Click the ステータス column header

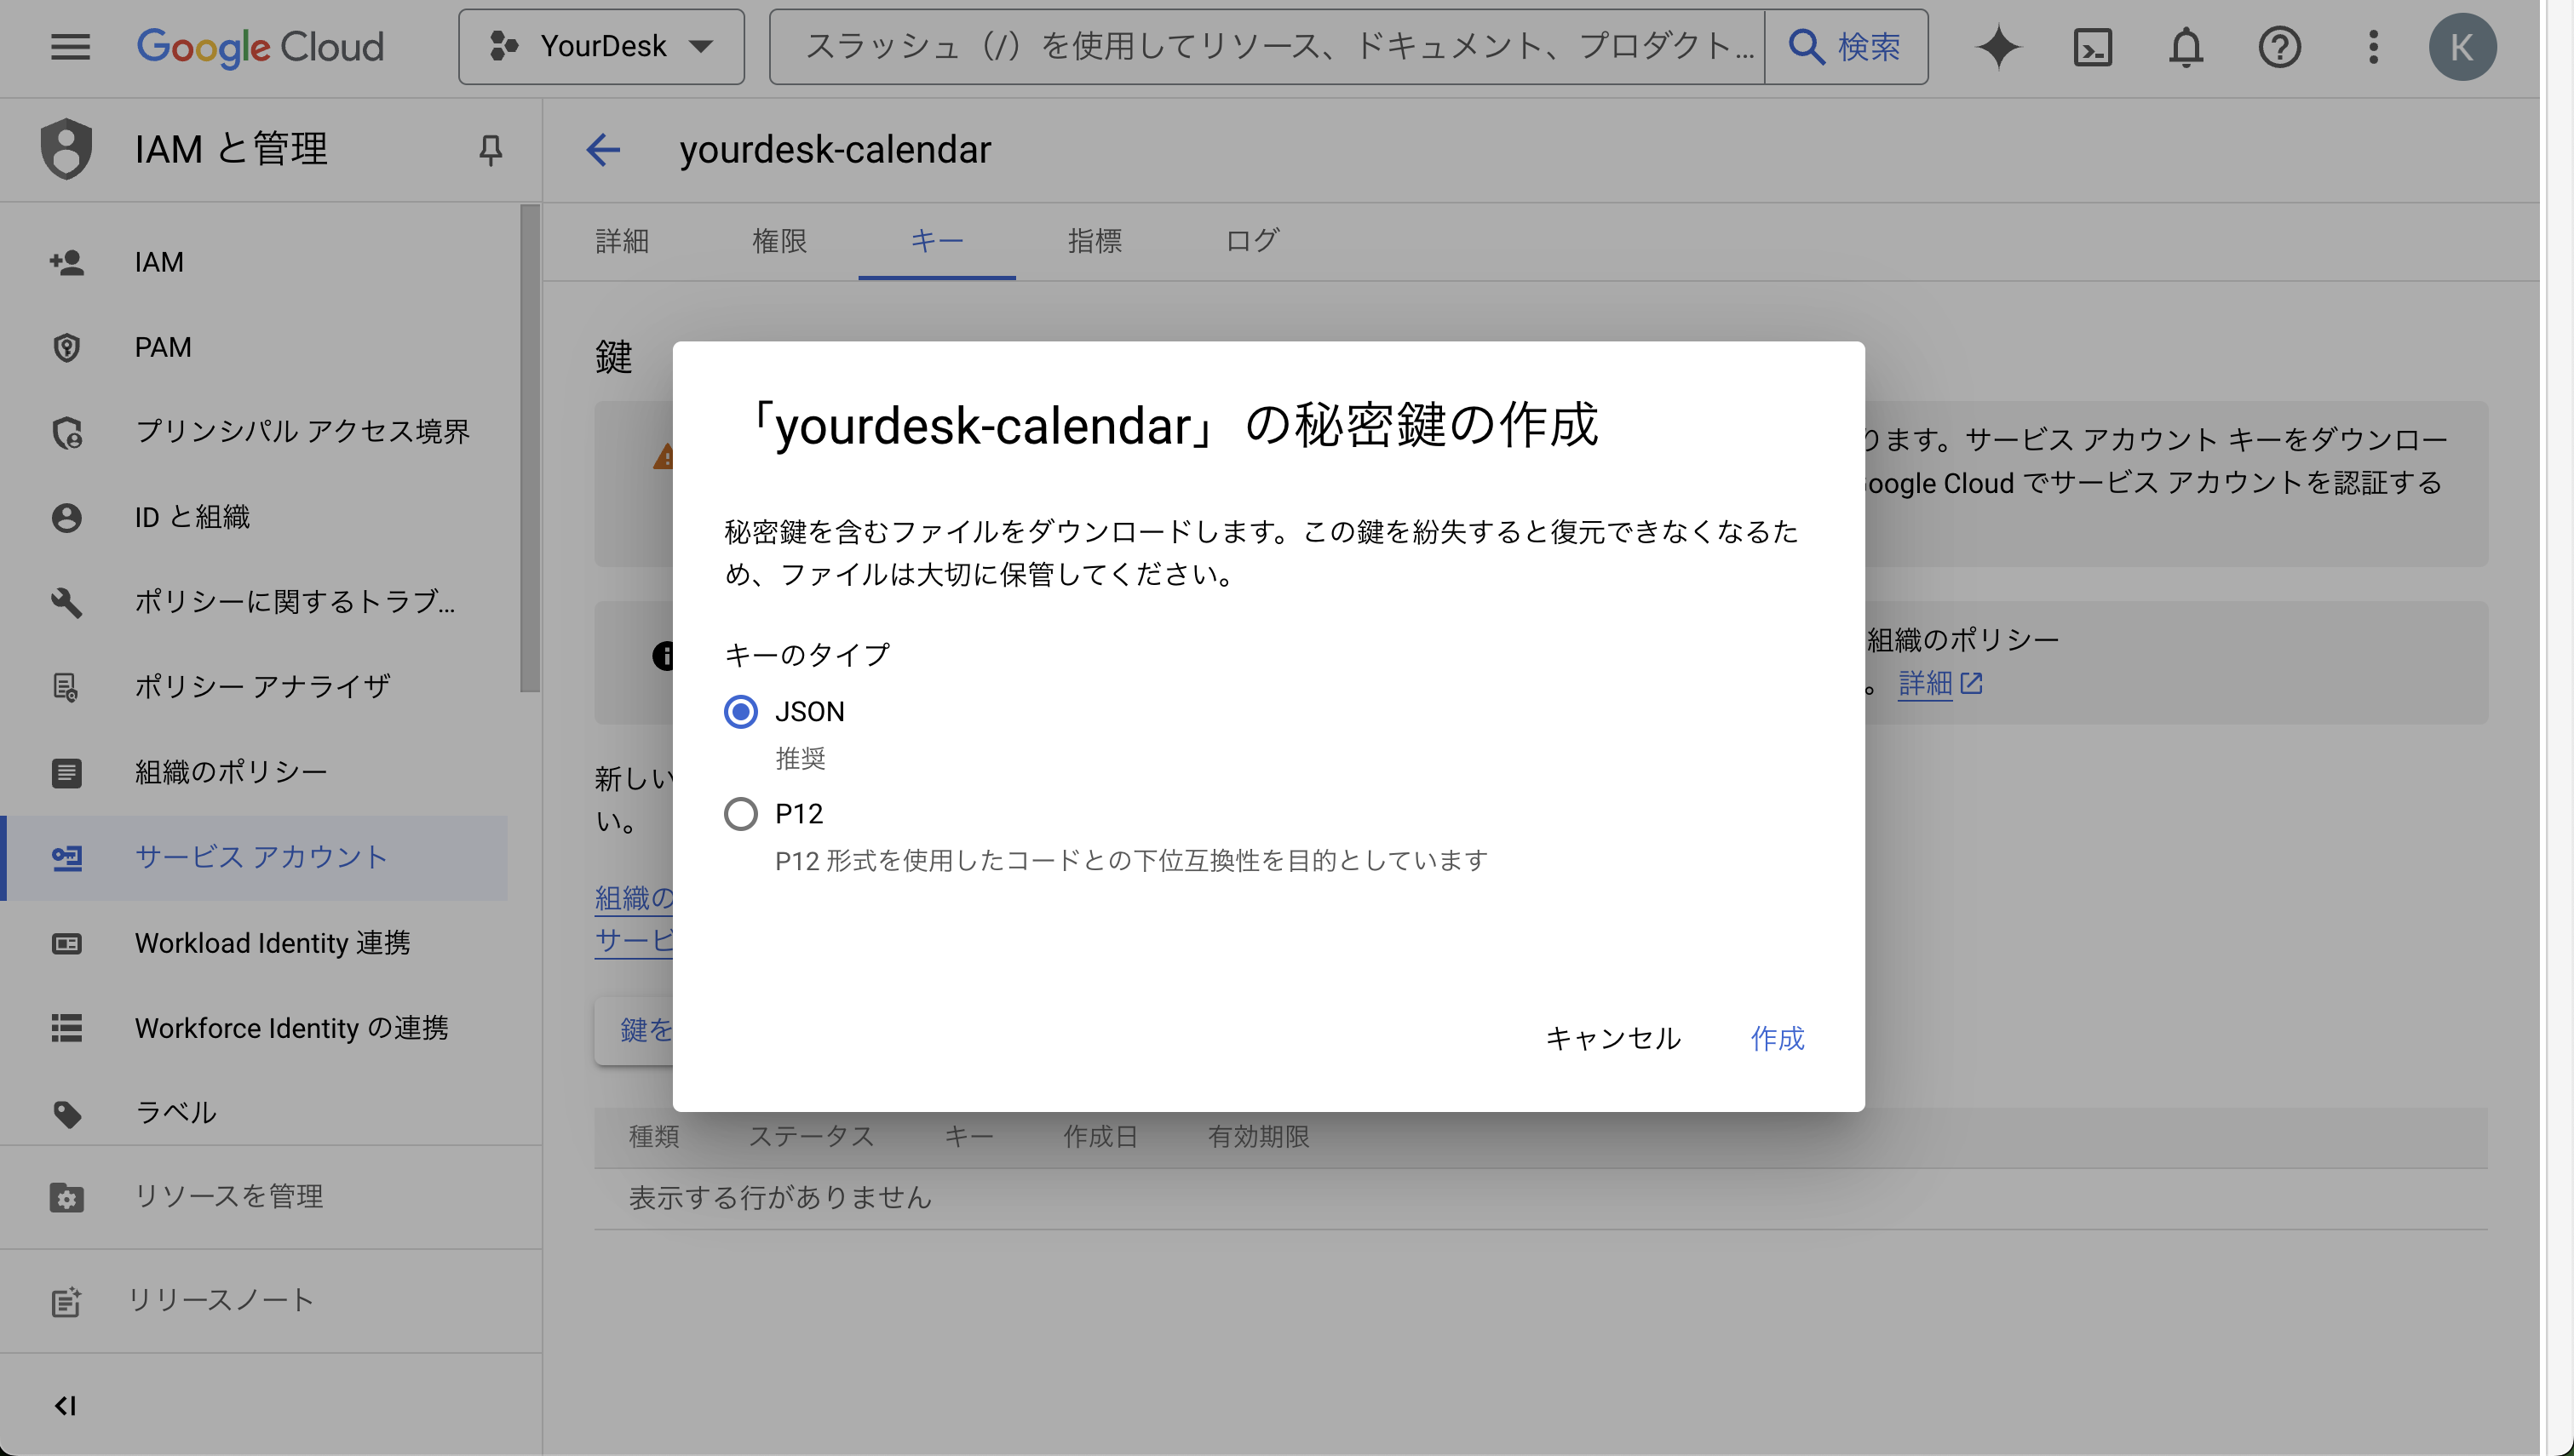pyautogui.click(x=811, y=1137)
